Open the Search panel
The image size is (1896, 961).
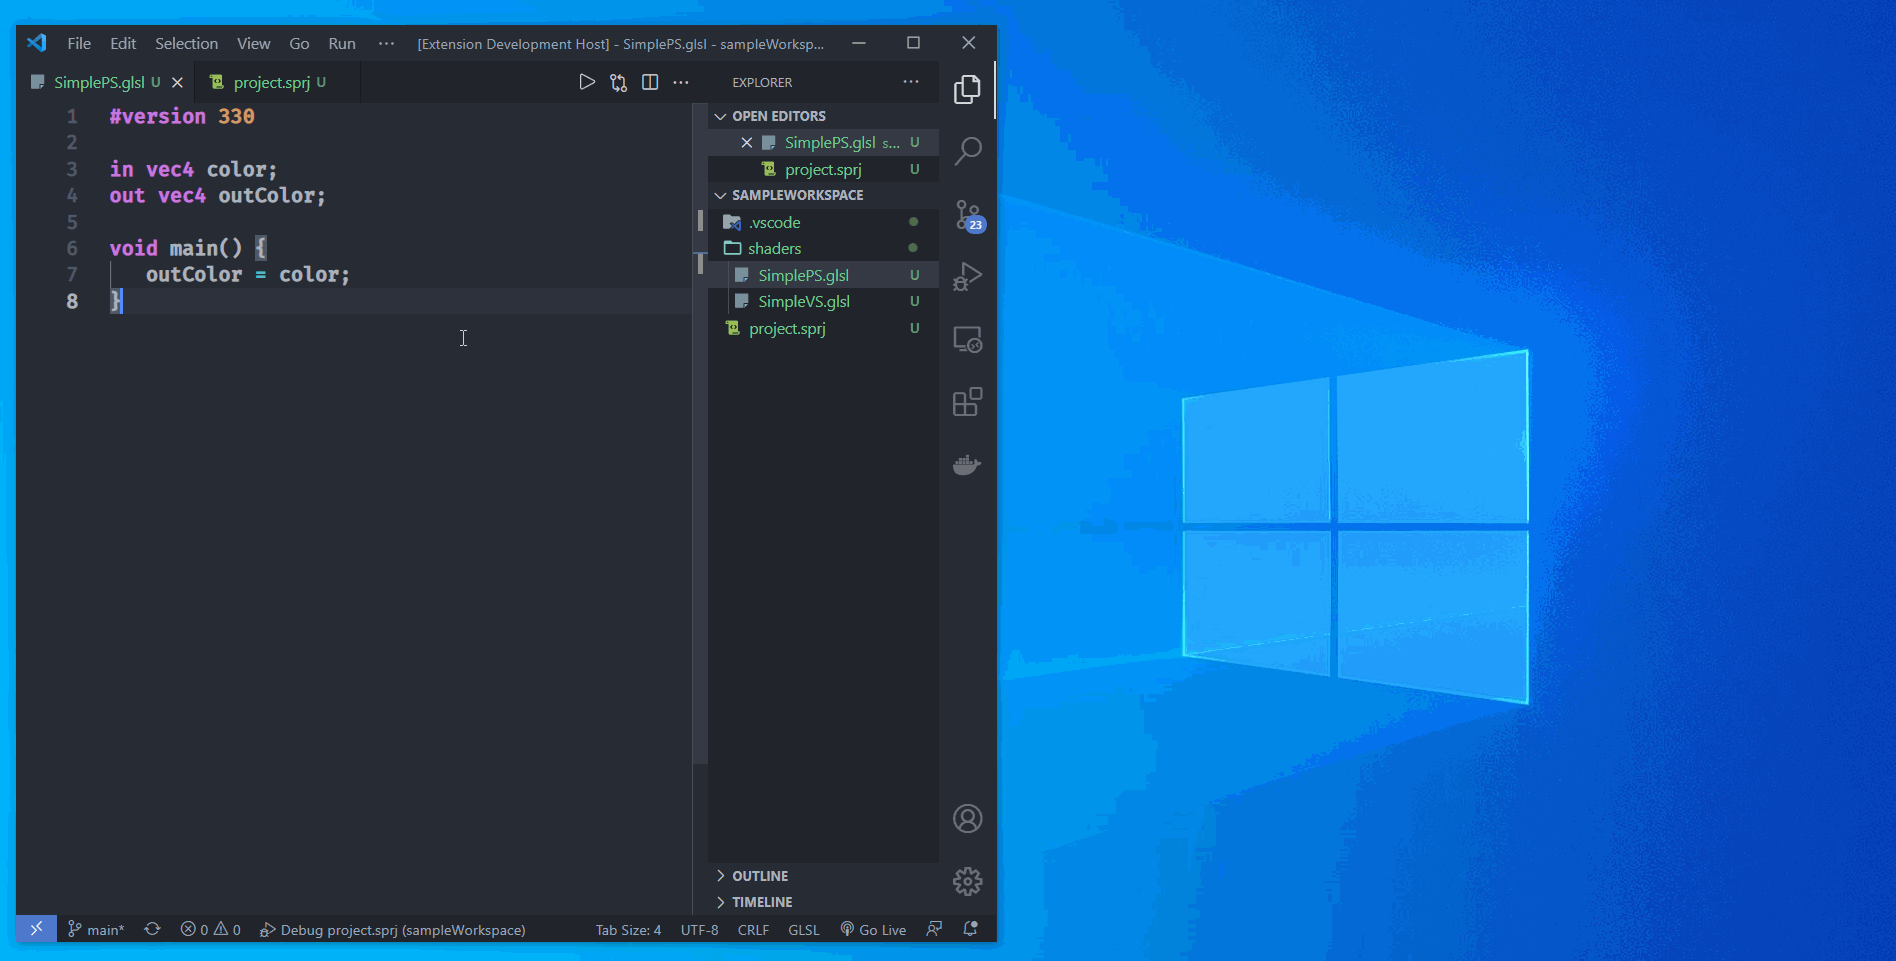coord(967,150)
